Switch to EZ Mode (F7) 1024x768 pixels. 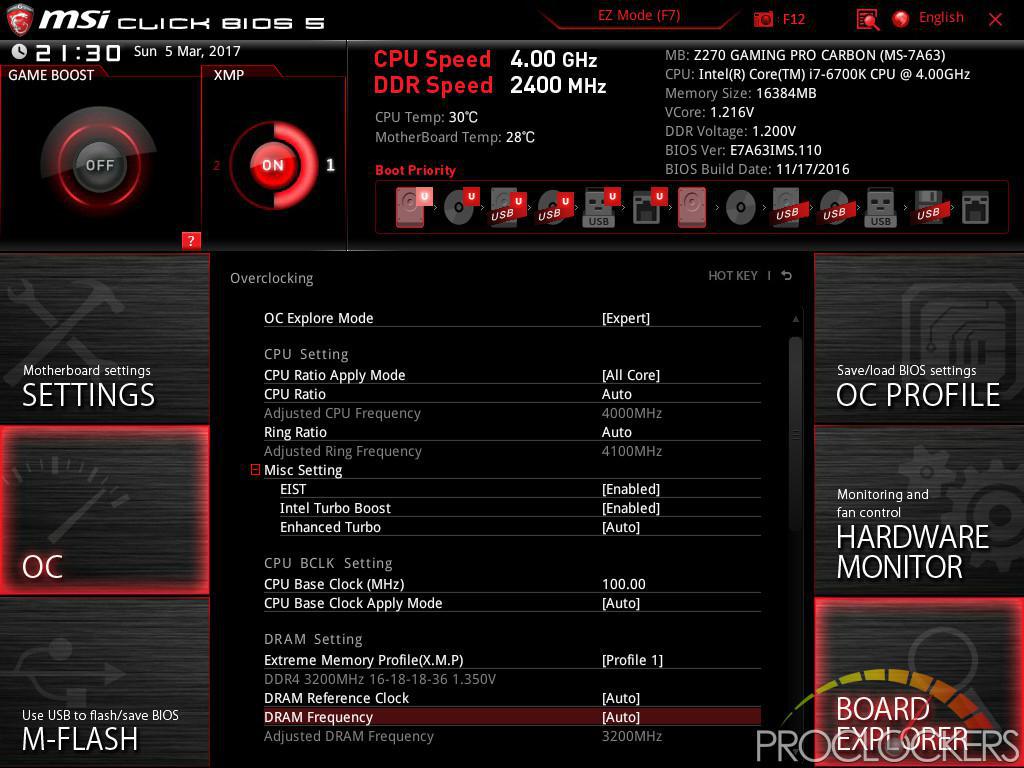639,16
